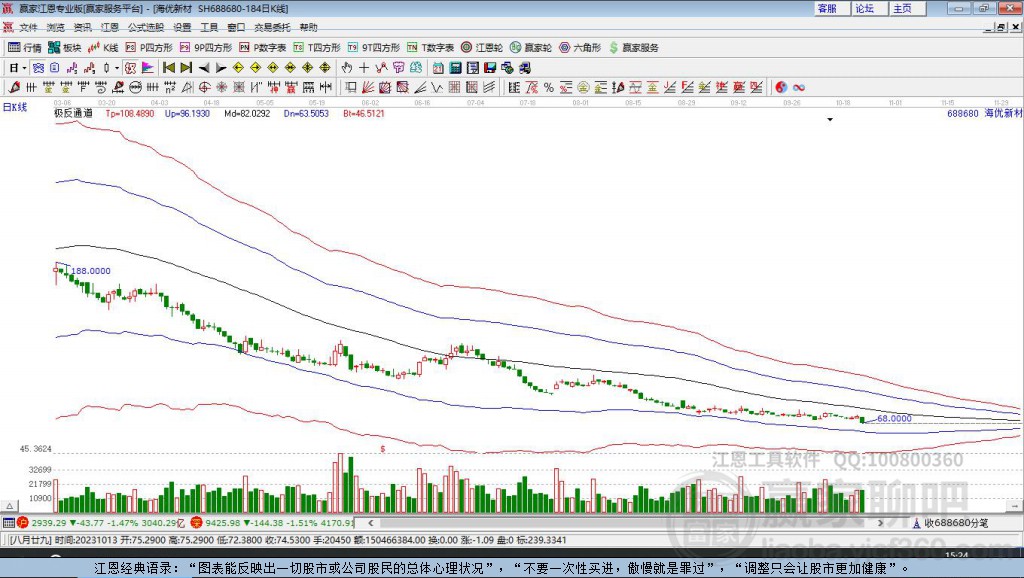Click the 论坛 forum button
The width and height of the screenshot is (1024, 578).
click(865, 8)
